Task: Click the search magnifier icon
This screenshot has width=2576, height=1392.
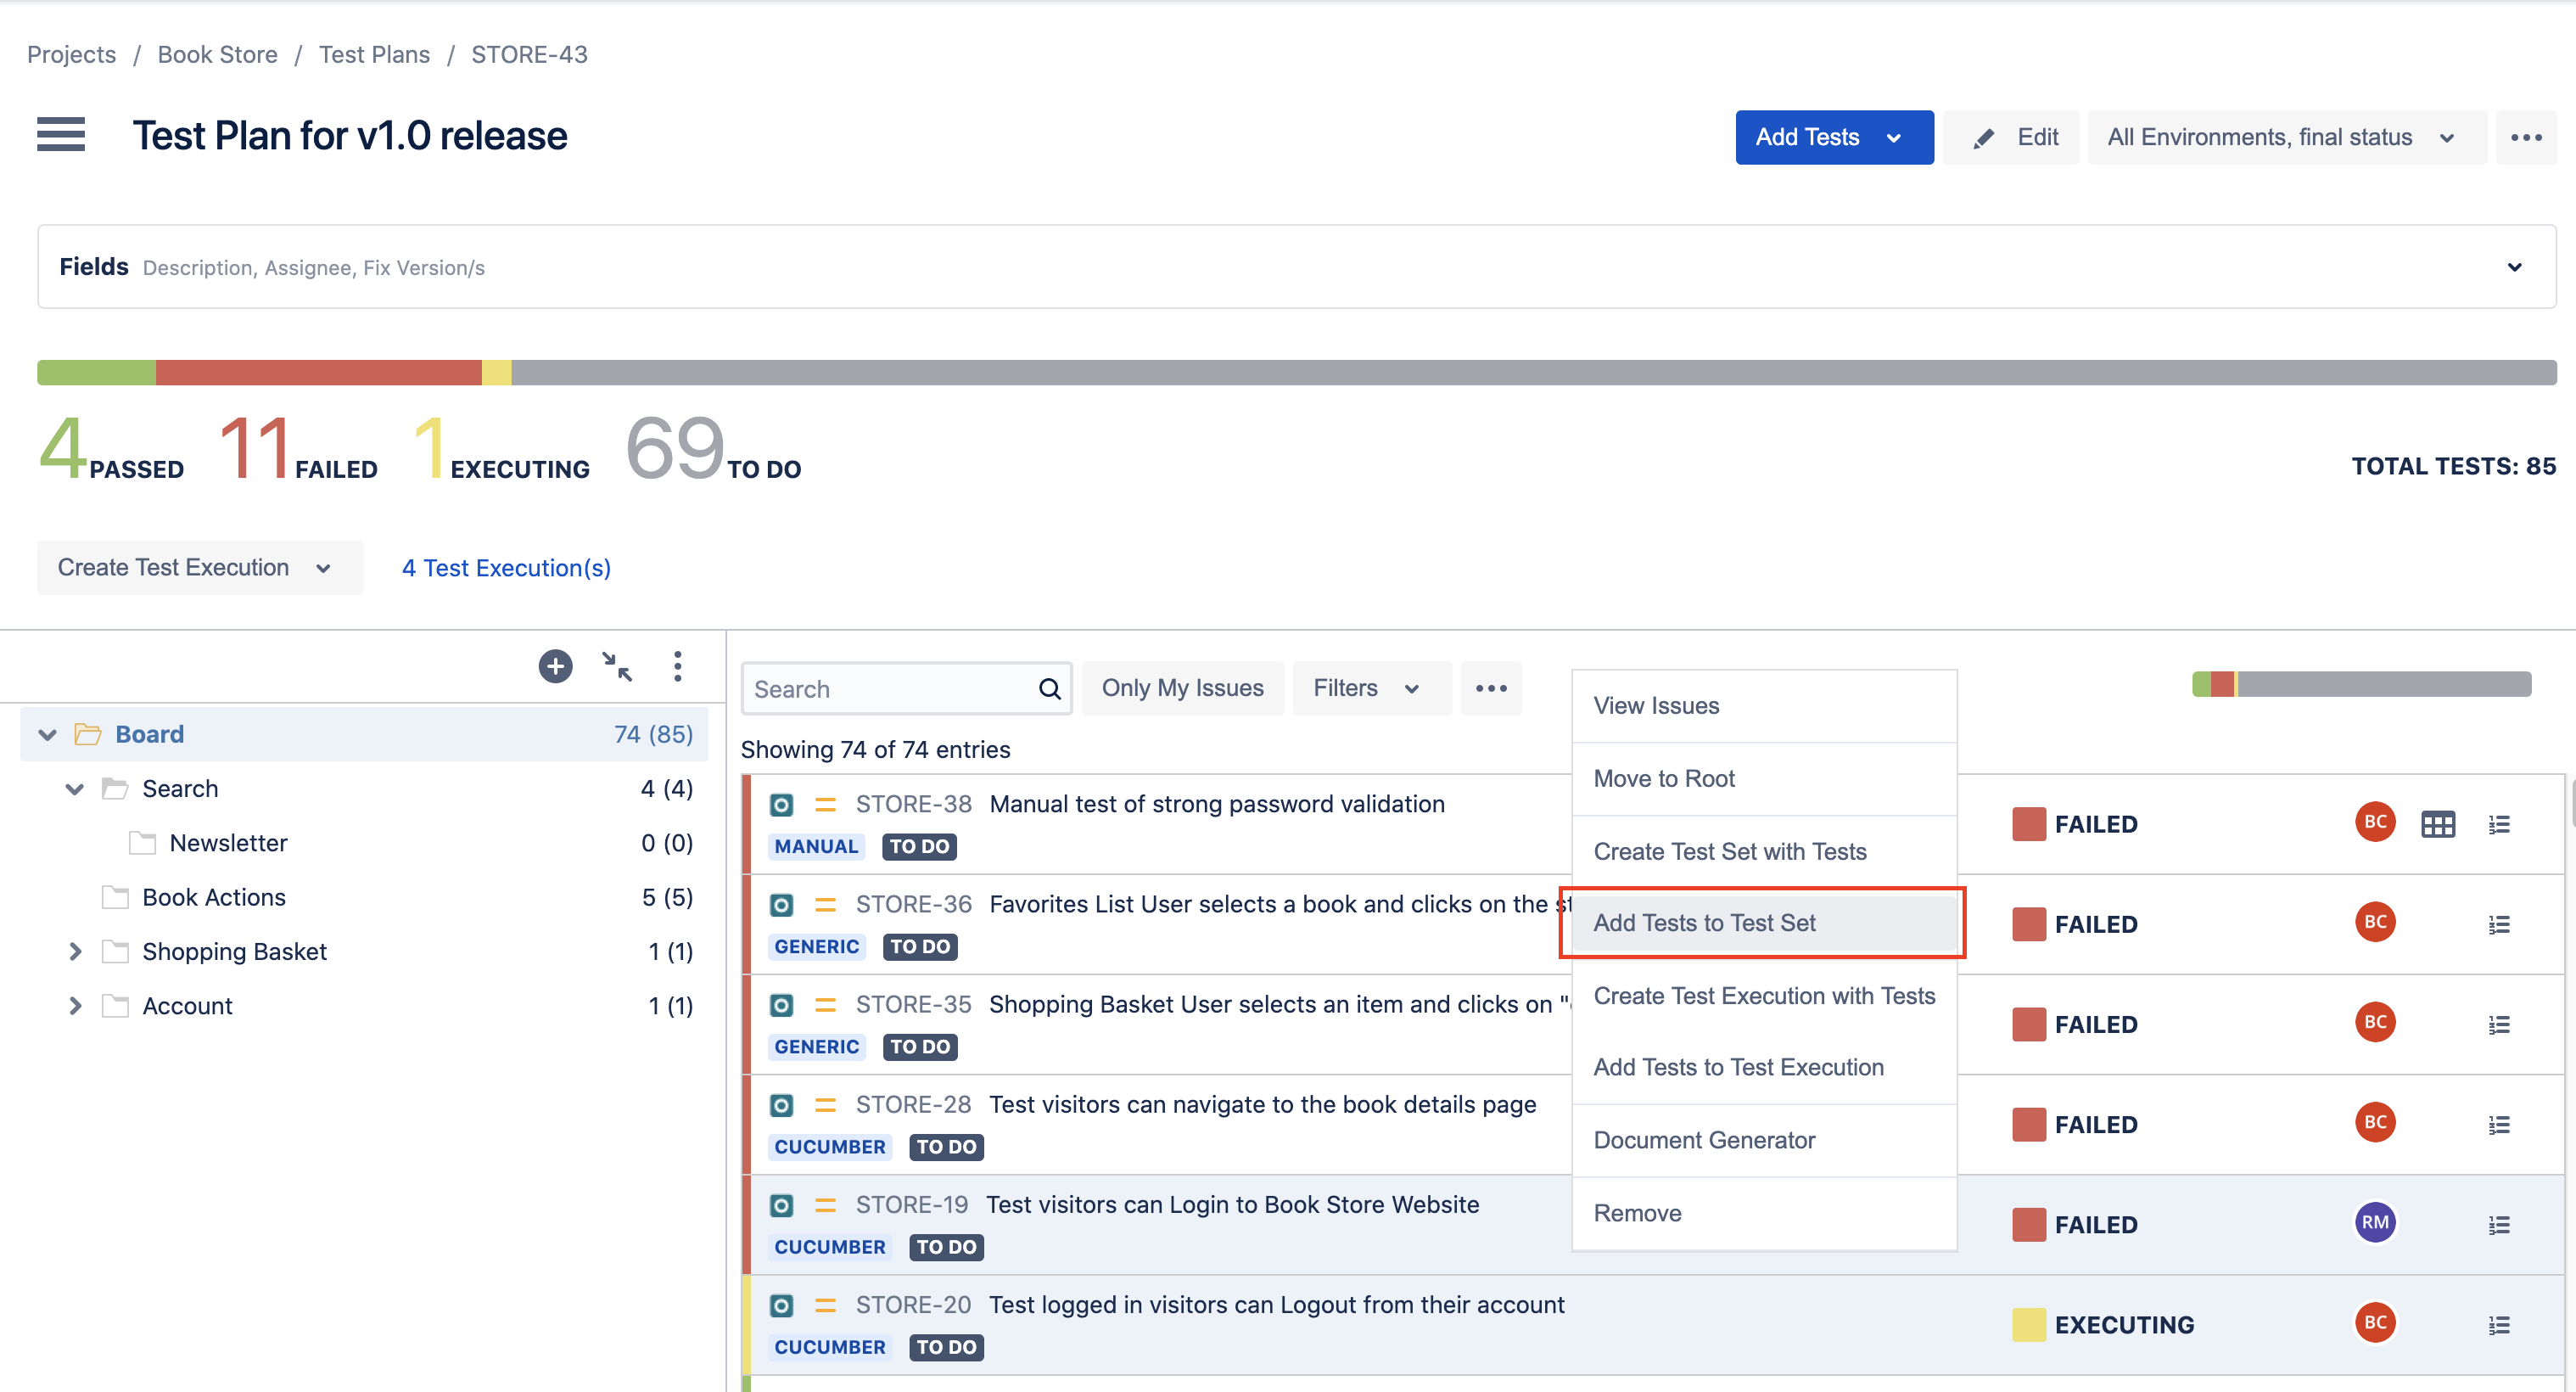Action: (x=1049, y=689)
